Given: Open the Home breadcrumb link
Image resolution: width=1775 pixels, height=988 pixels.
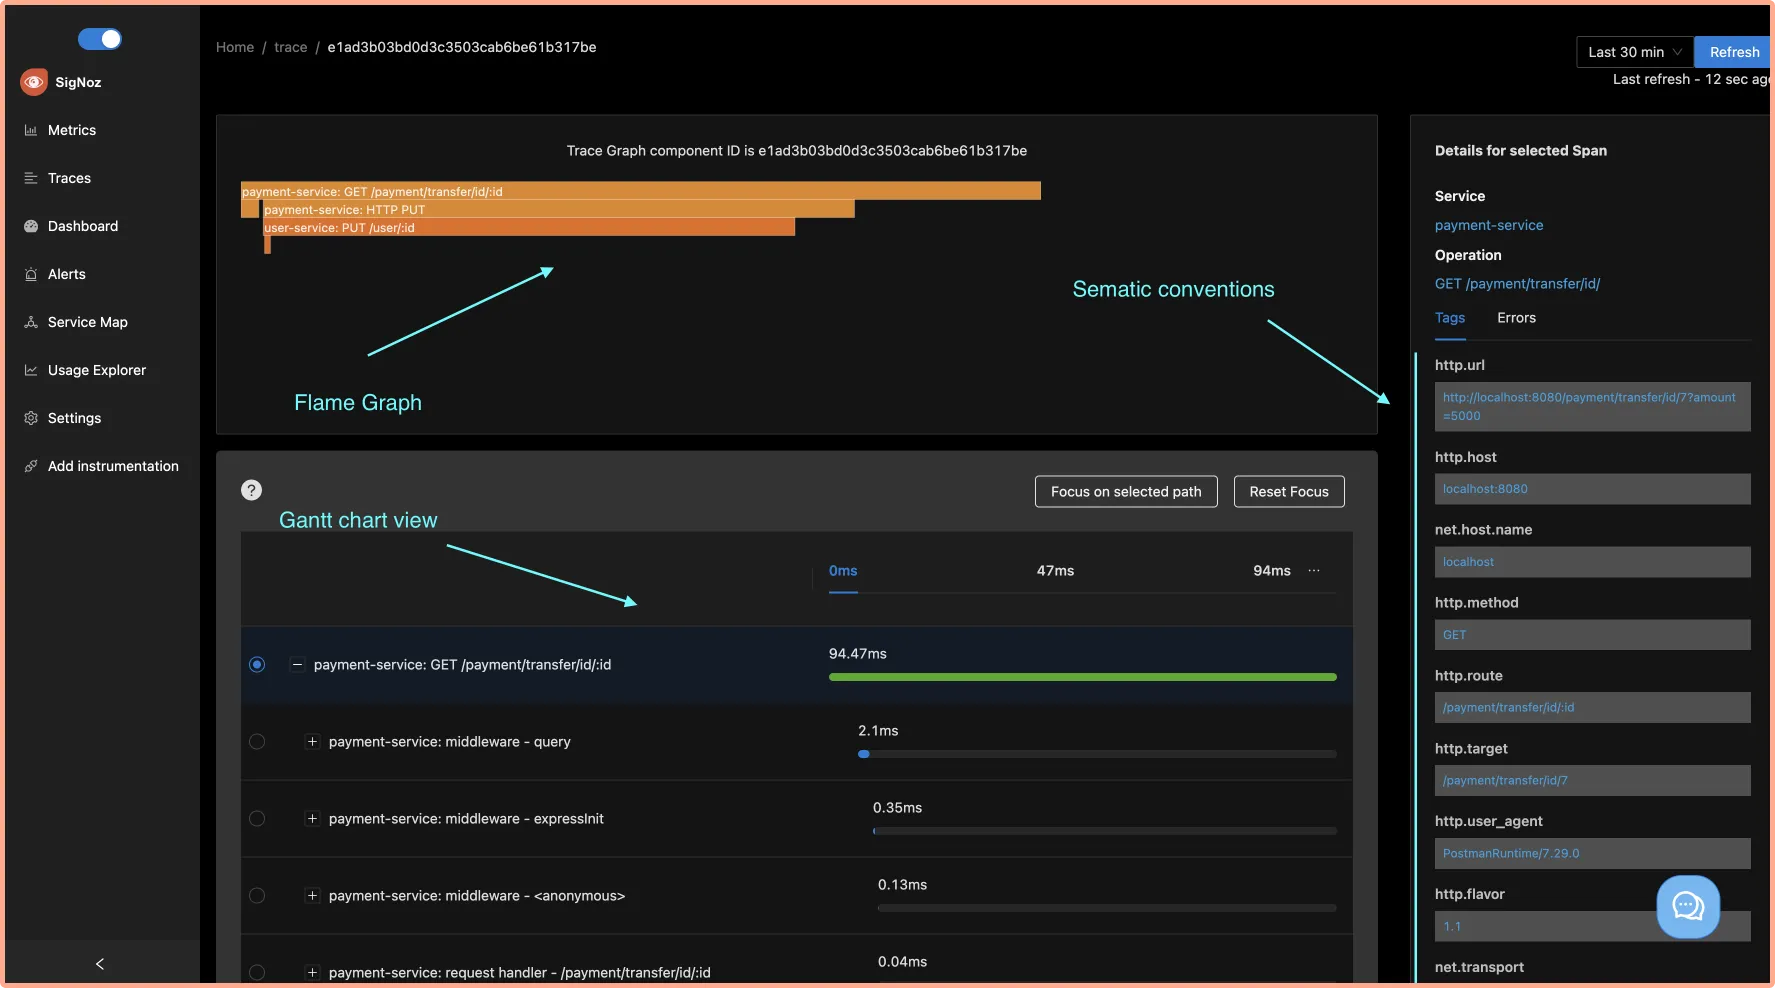Looking at the screenshot, I should coord(235,47).
